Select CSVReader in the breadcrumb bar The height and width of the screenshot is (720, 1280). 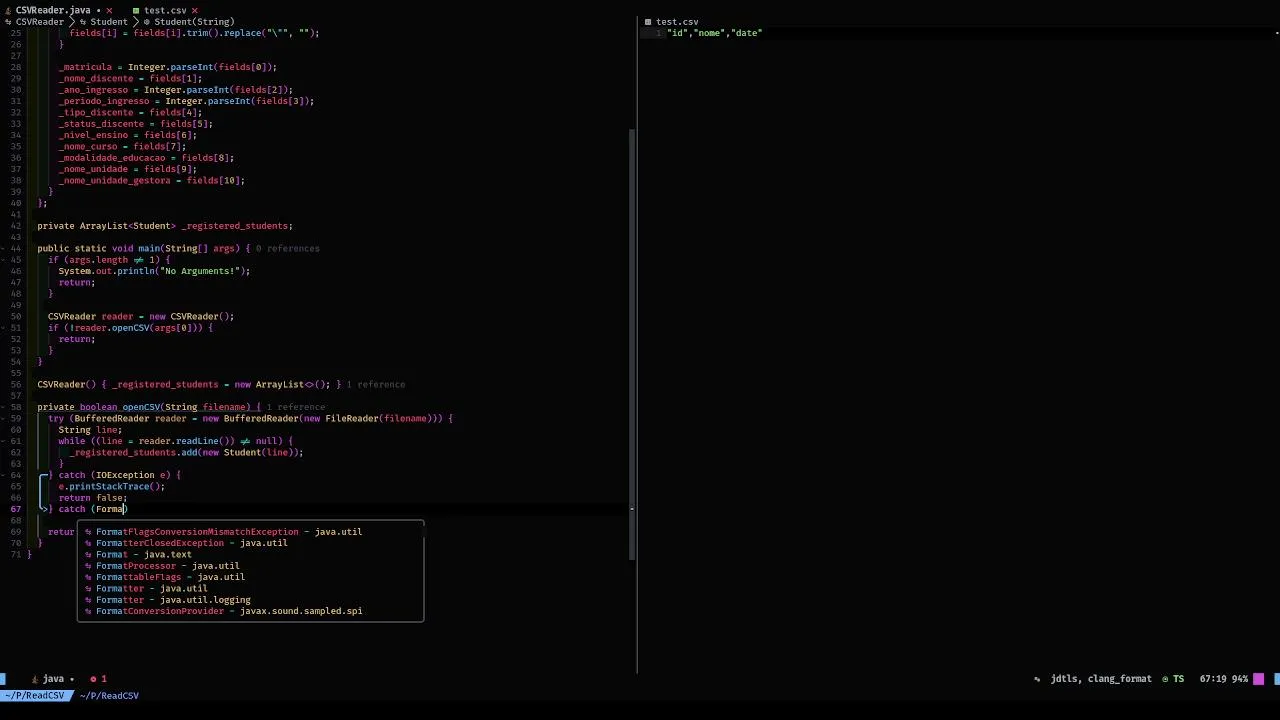(40, 21)
